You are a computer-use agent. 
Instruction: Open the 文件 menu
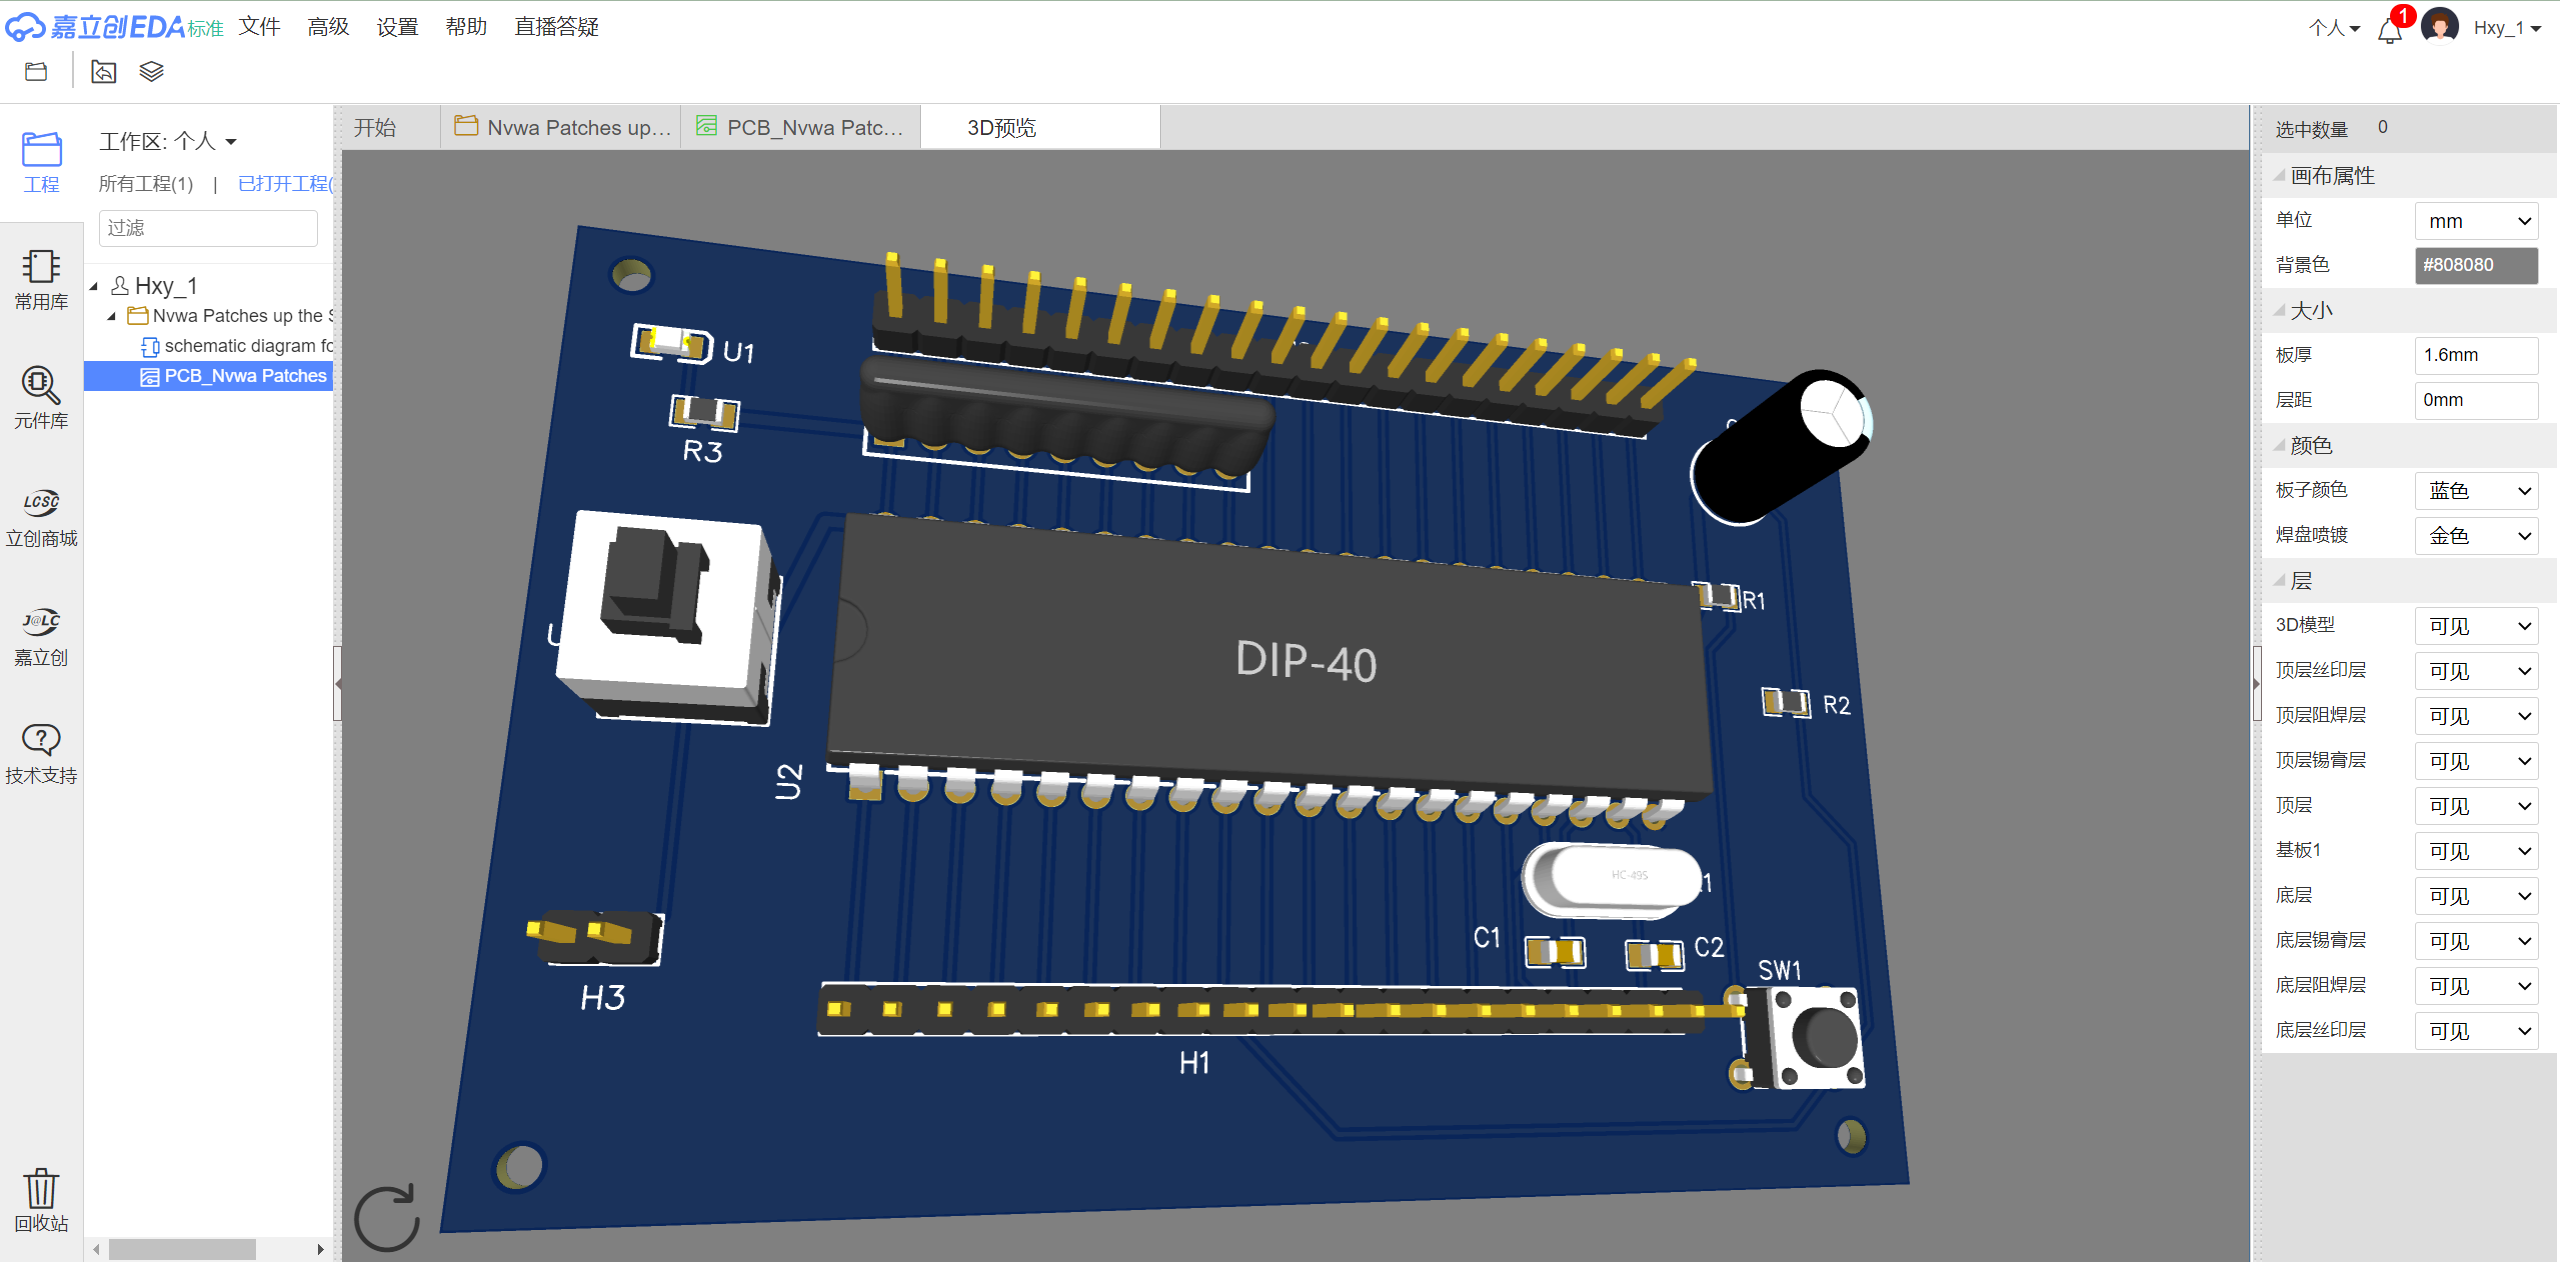pos(259,27)
